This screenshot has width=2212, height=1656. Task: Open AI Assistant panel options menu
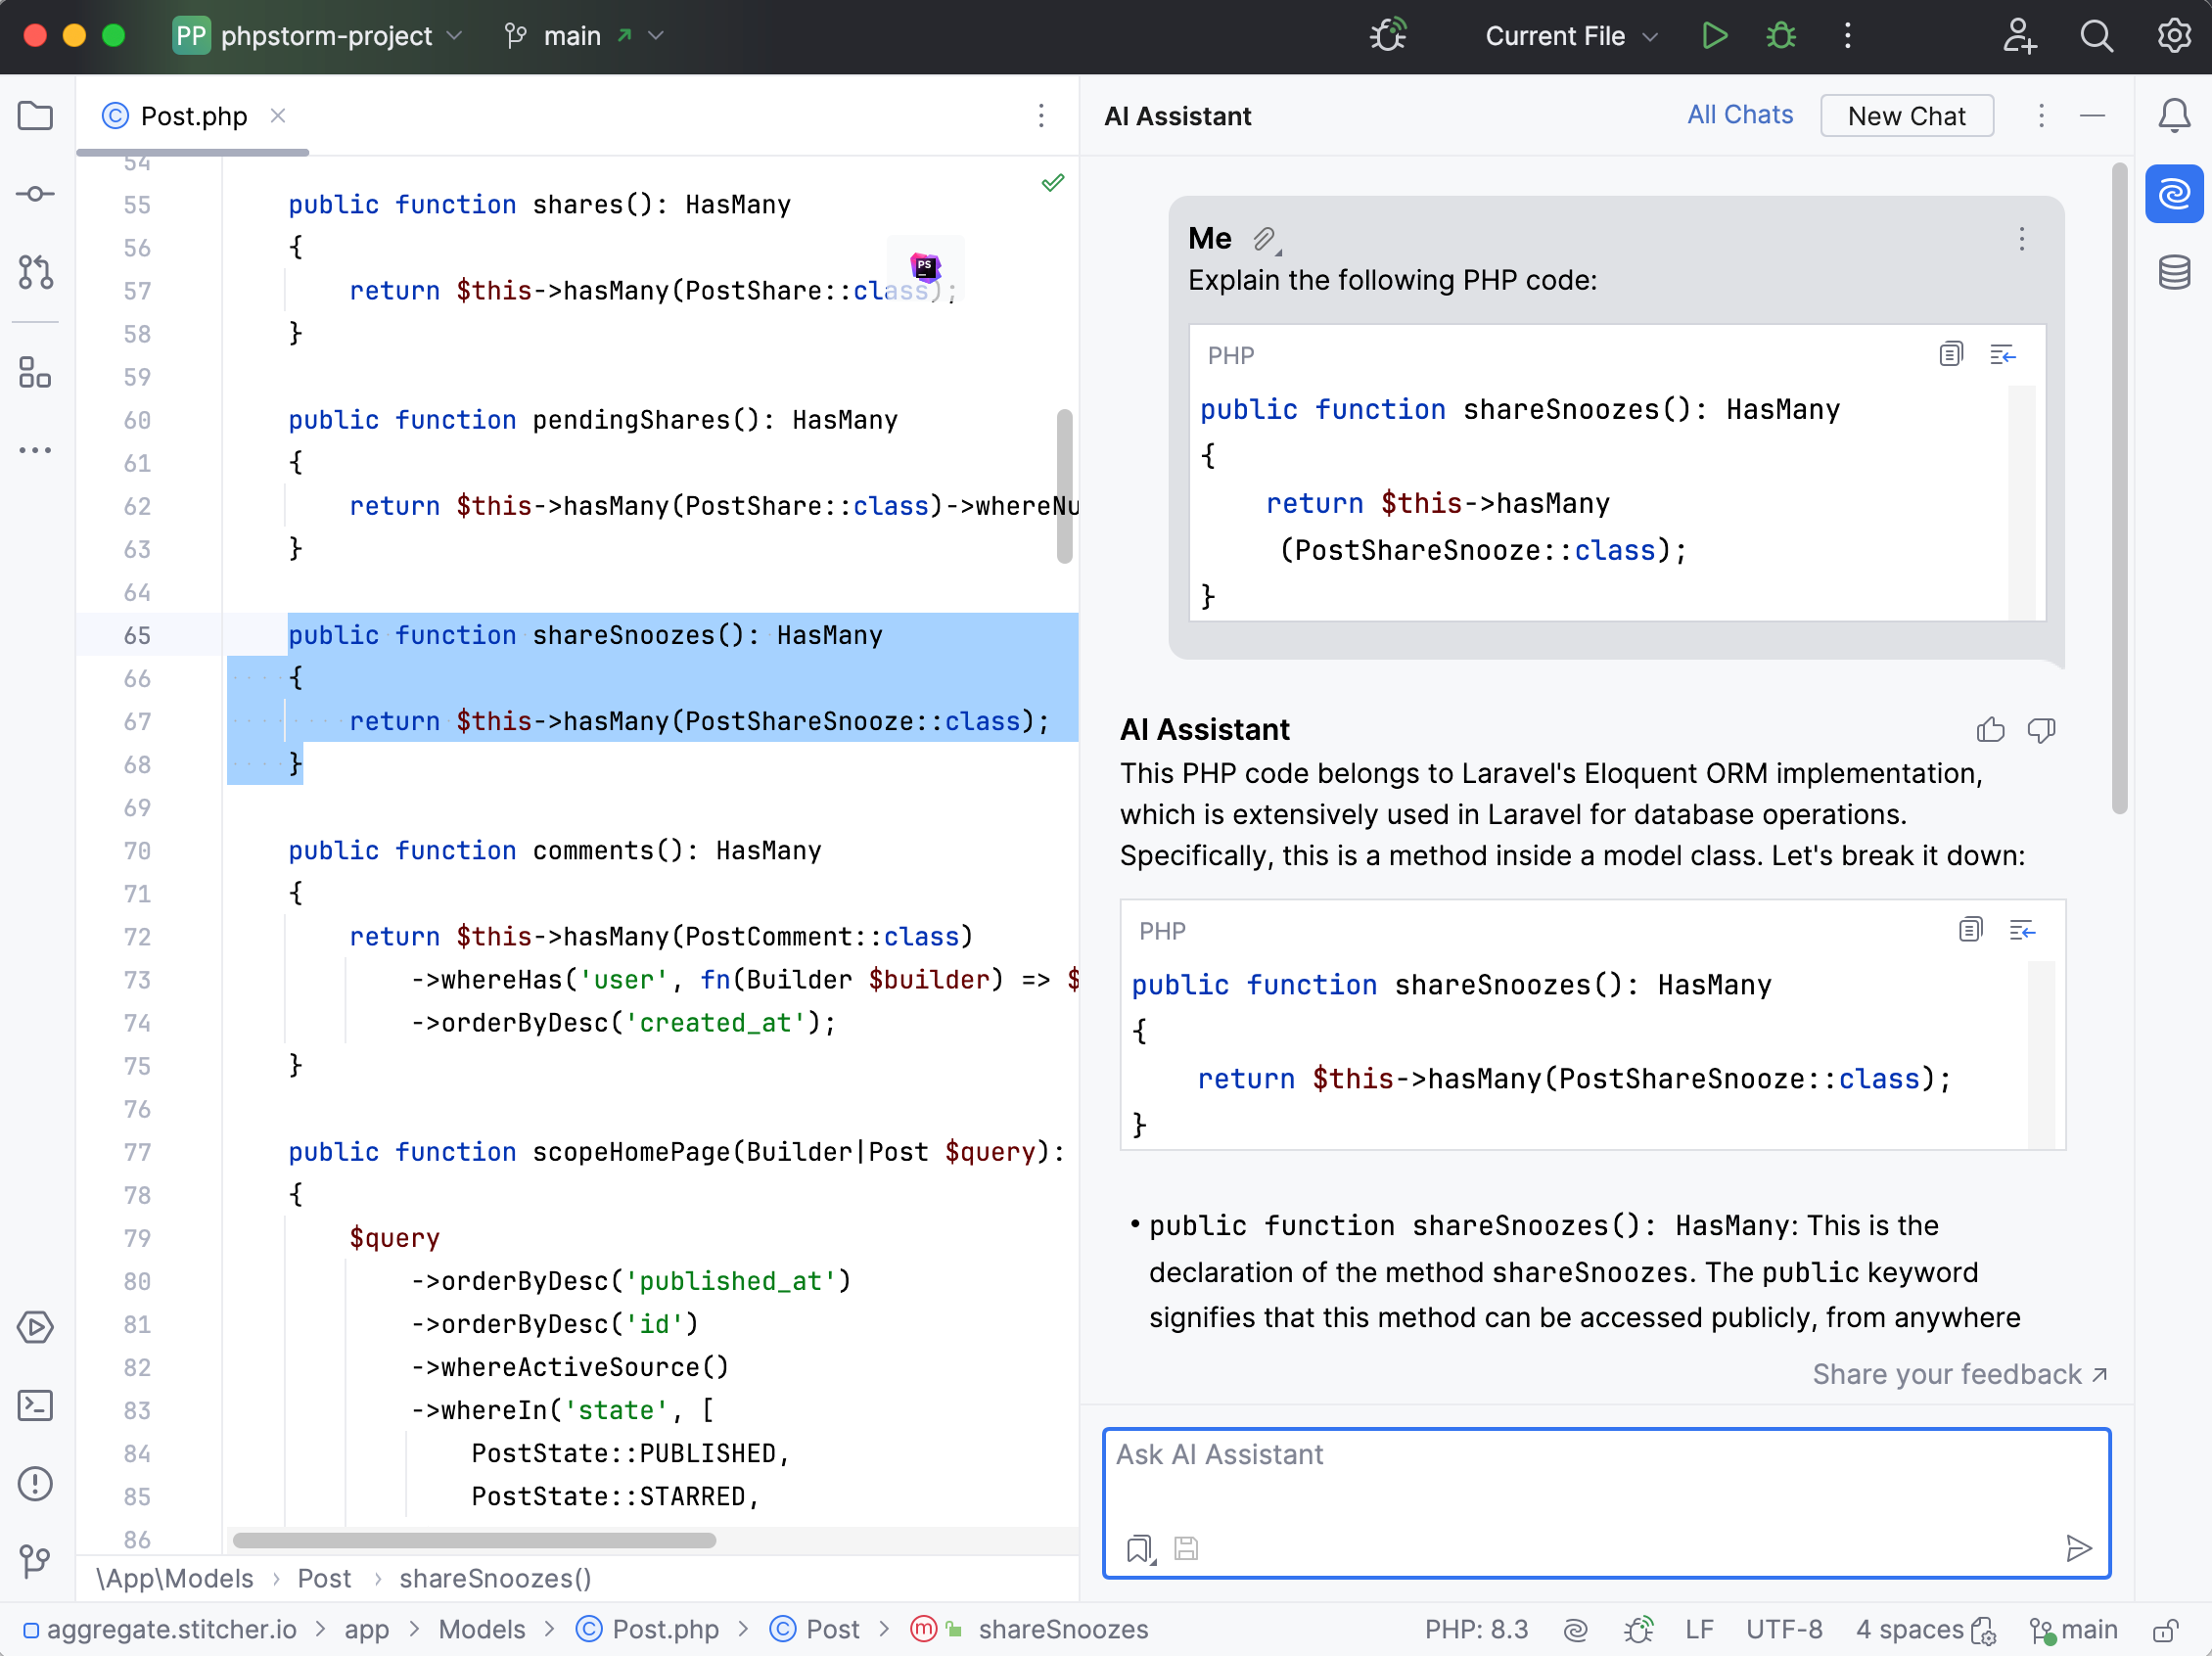pyautogui.click(x=2042, y=116)
